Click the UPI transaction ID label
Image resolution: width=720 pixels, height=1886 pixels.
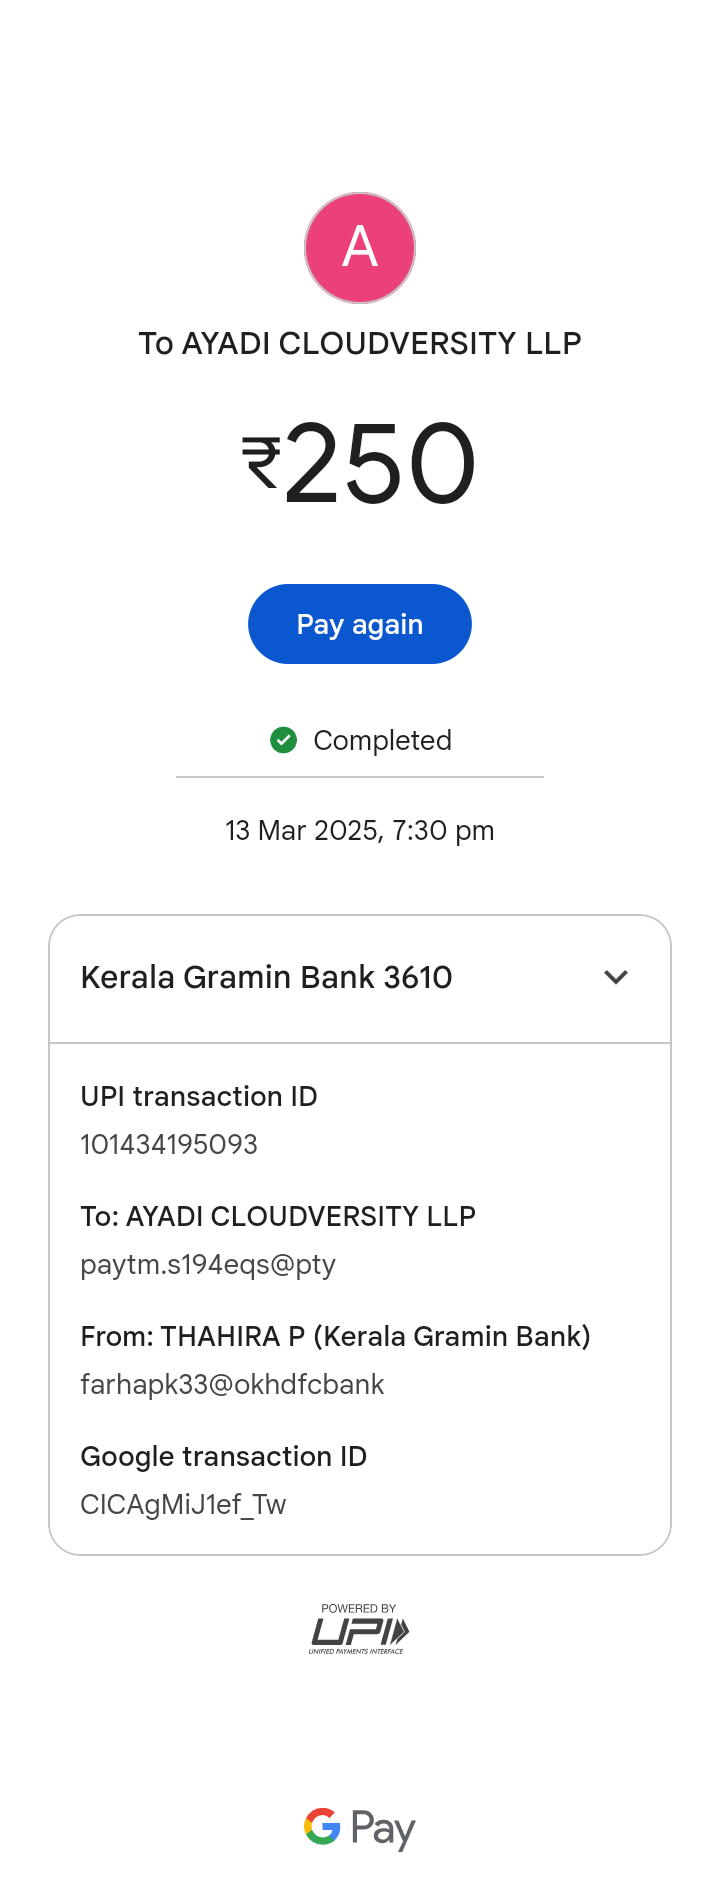tap(199, 1096)
